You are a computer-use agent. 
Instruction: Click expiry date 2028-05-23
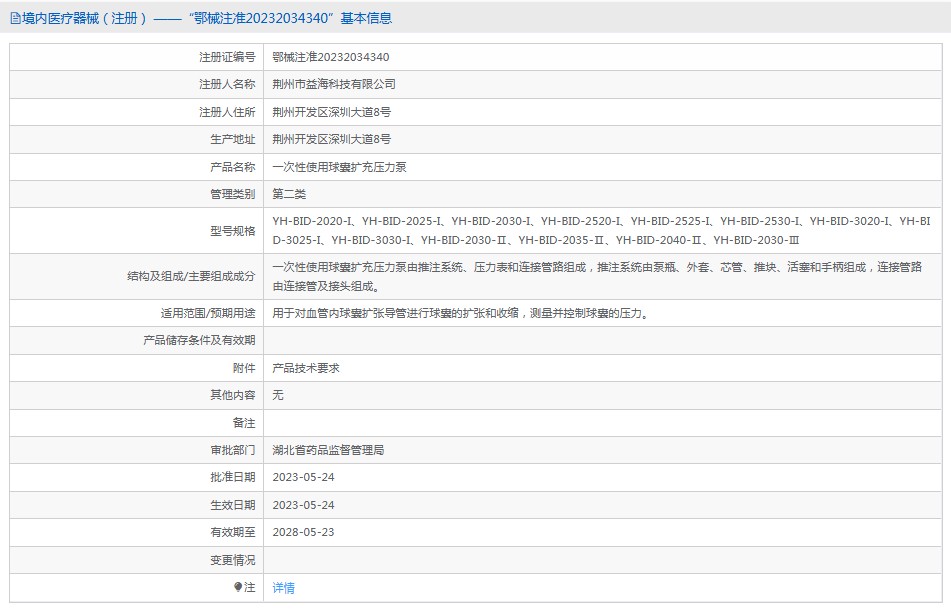click(303, 532)
